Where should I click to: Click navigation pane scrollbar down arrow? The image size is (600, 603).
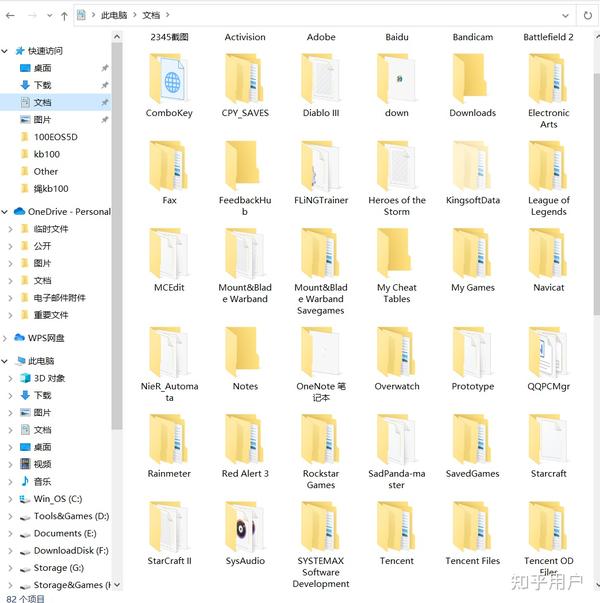[117, 585]
